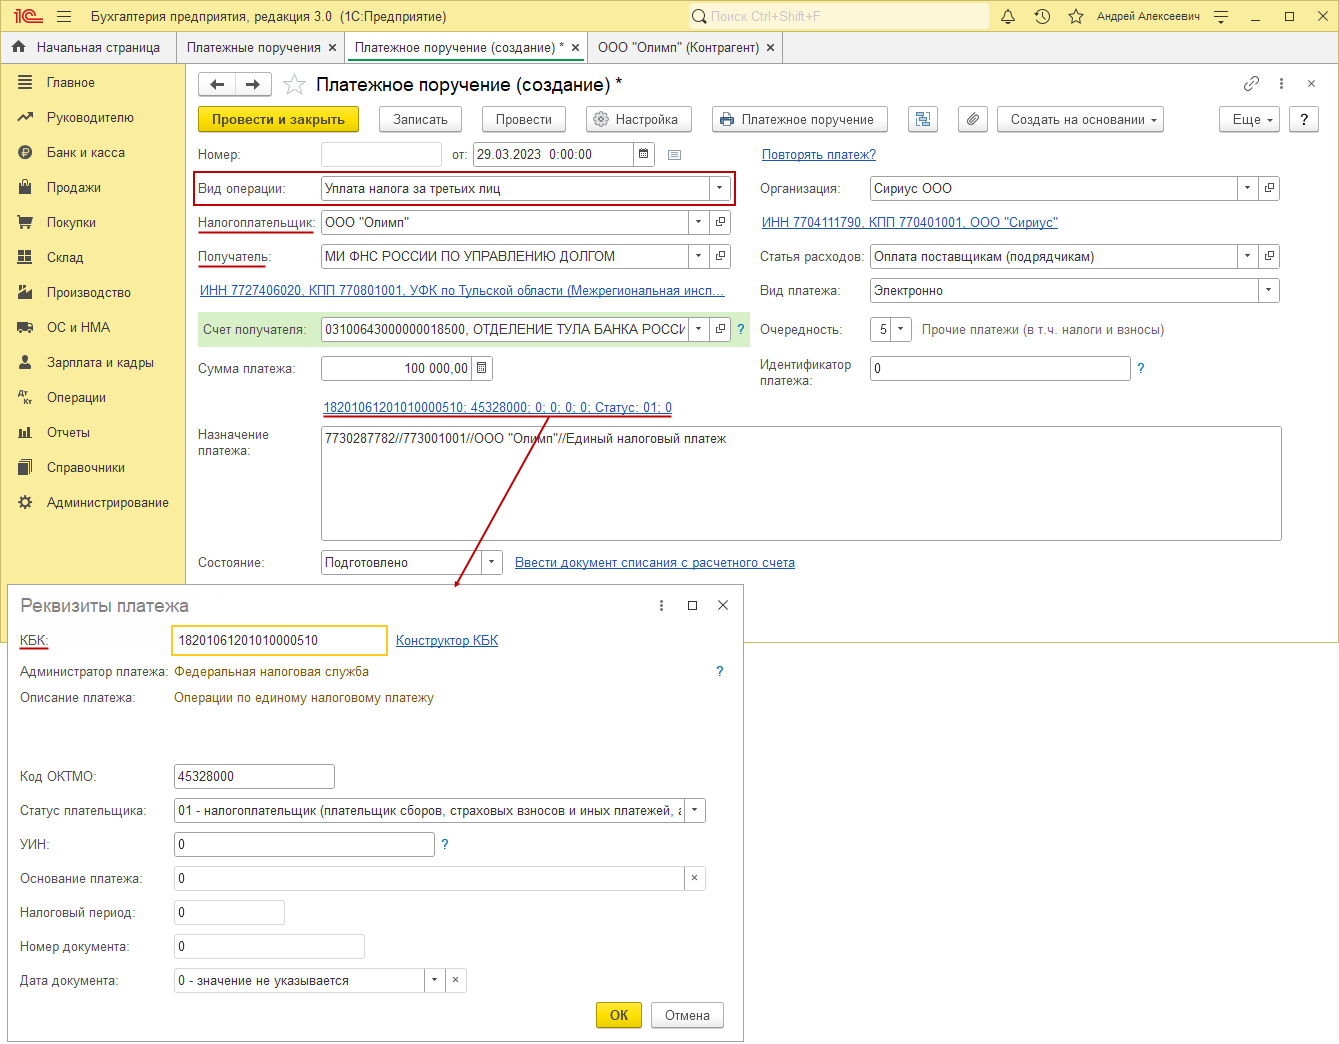Click the calendar icon next to date field
Screen dimensions: 1339x1044
click(x=645, y=154)
